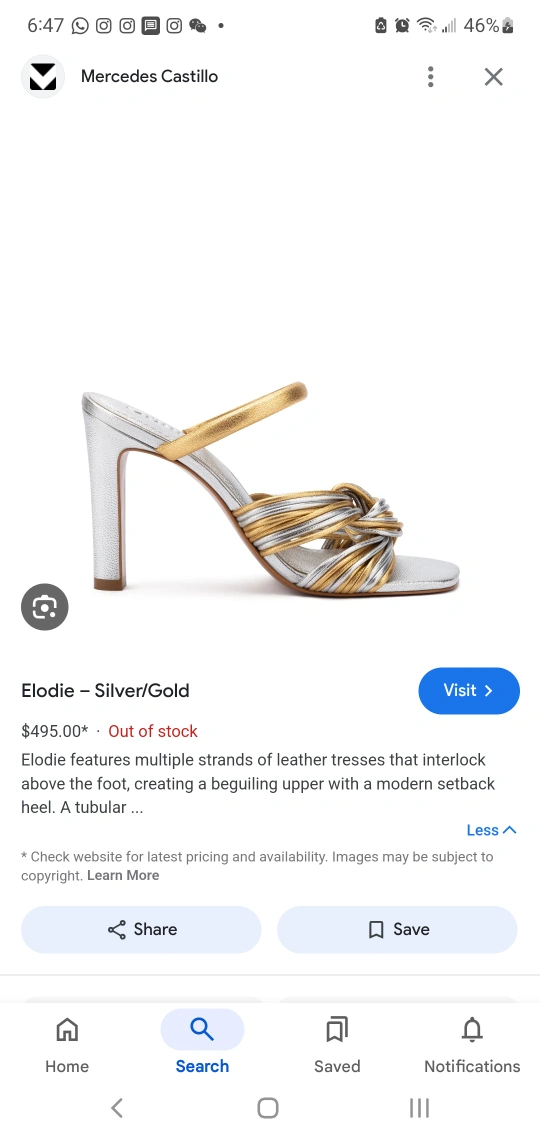Close the product detail view
The image size is (540, 1140).
click(493, 76)
